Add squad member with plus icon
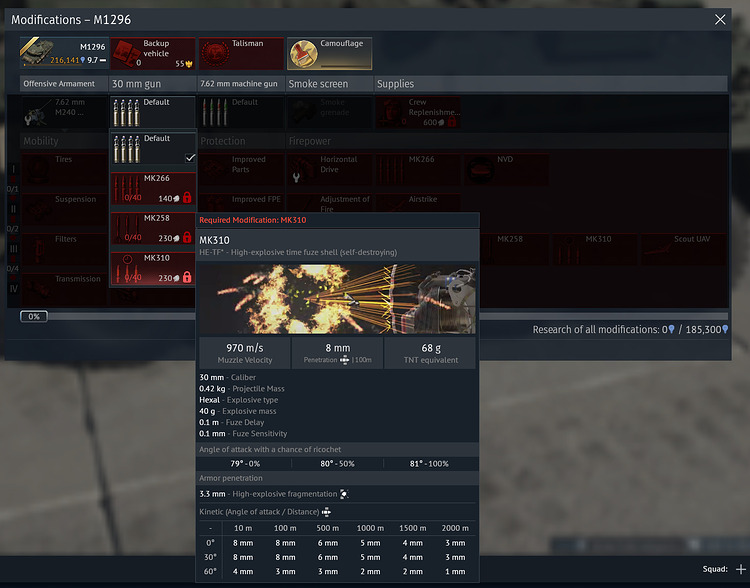This screenshot has height=588, width=750. [x=740, y=569]
